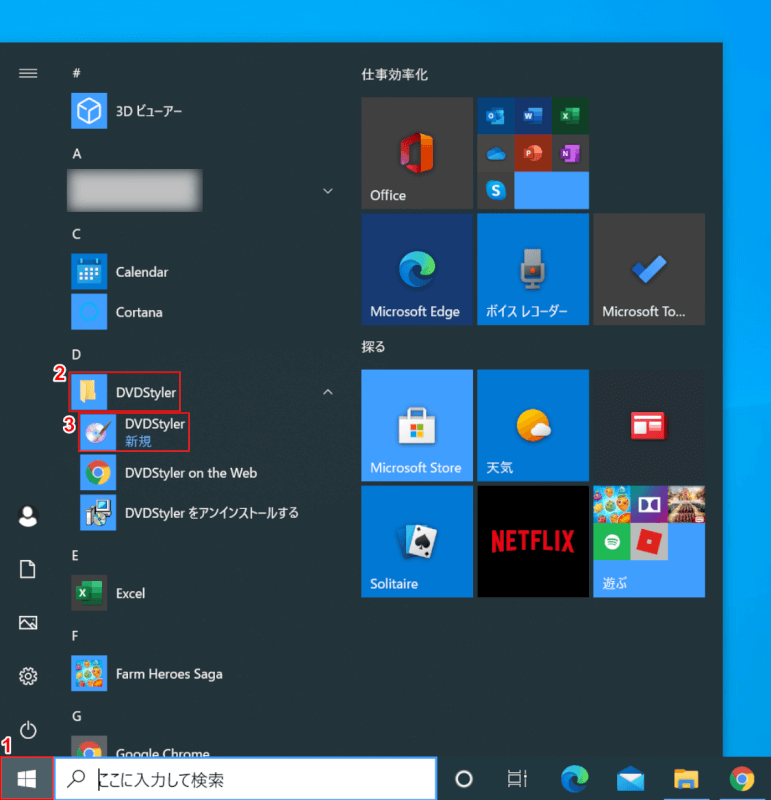
Task: Click the # letter header
Action: (77, 73)
